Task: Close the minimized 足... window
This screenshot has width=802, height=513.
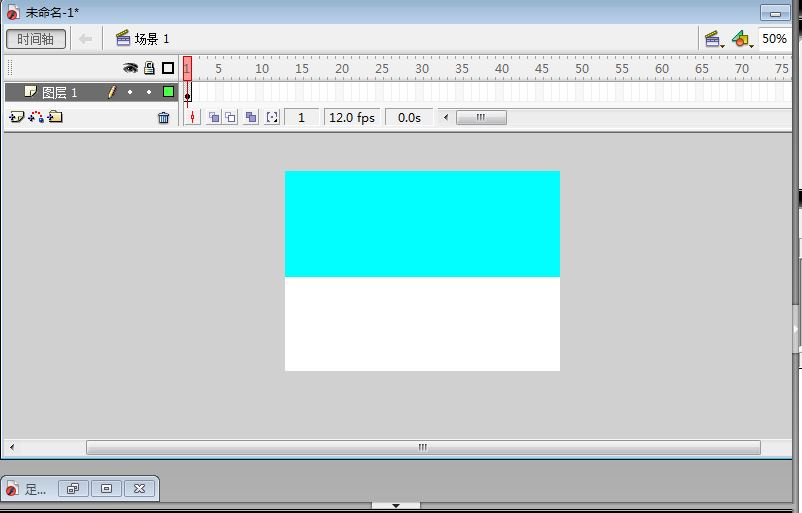Action: [139, 489]
